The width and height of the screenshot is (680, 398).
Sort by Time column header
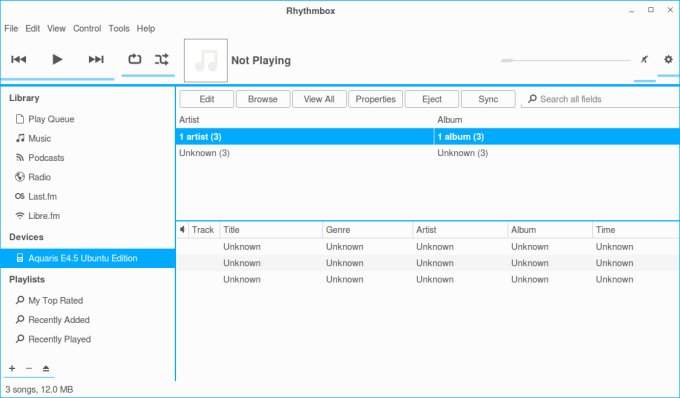(636, 229)
